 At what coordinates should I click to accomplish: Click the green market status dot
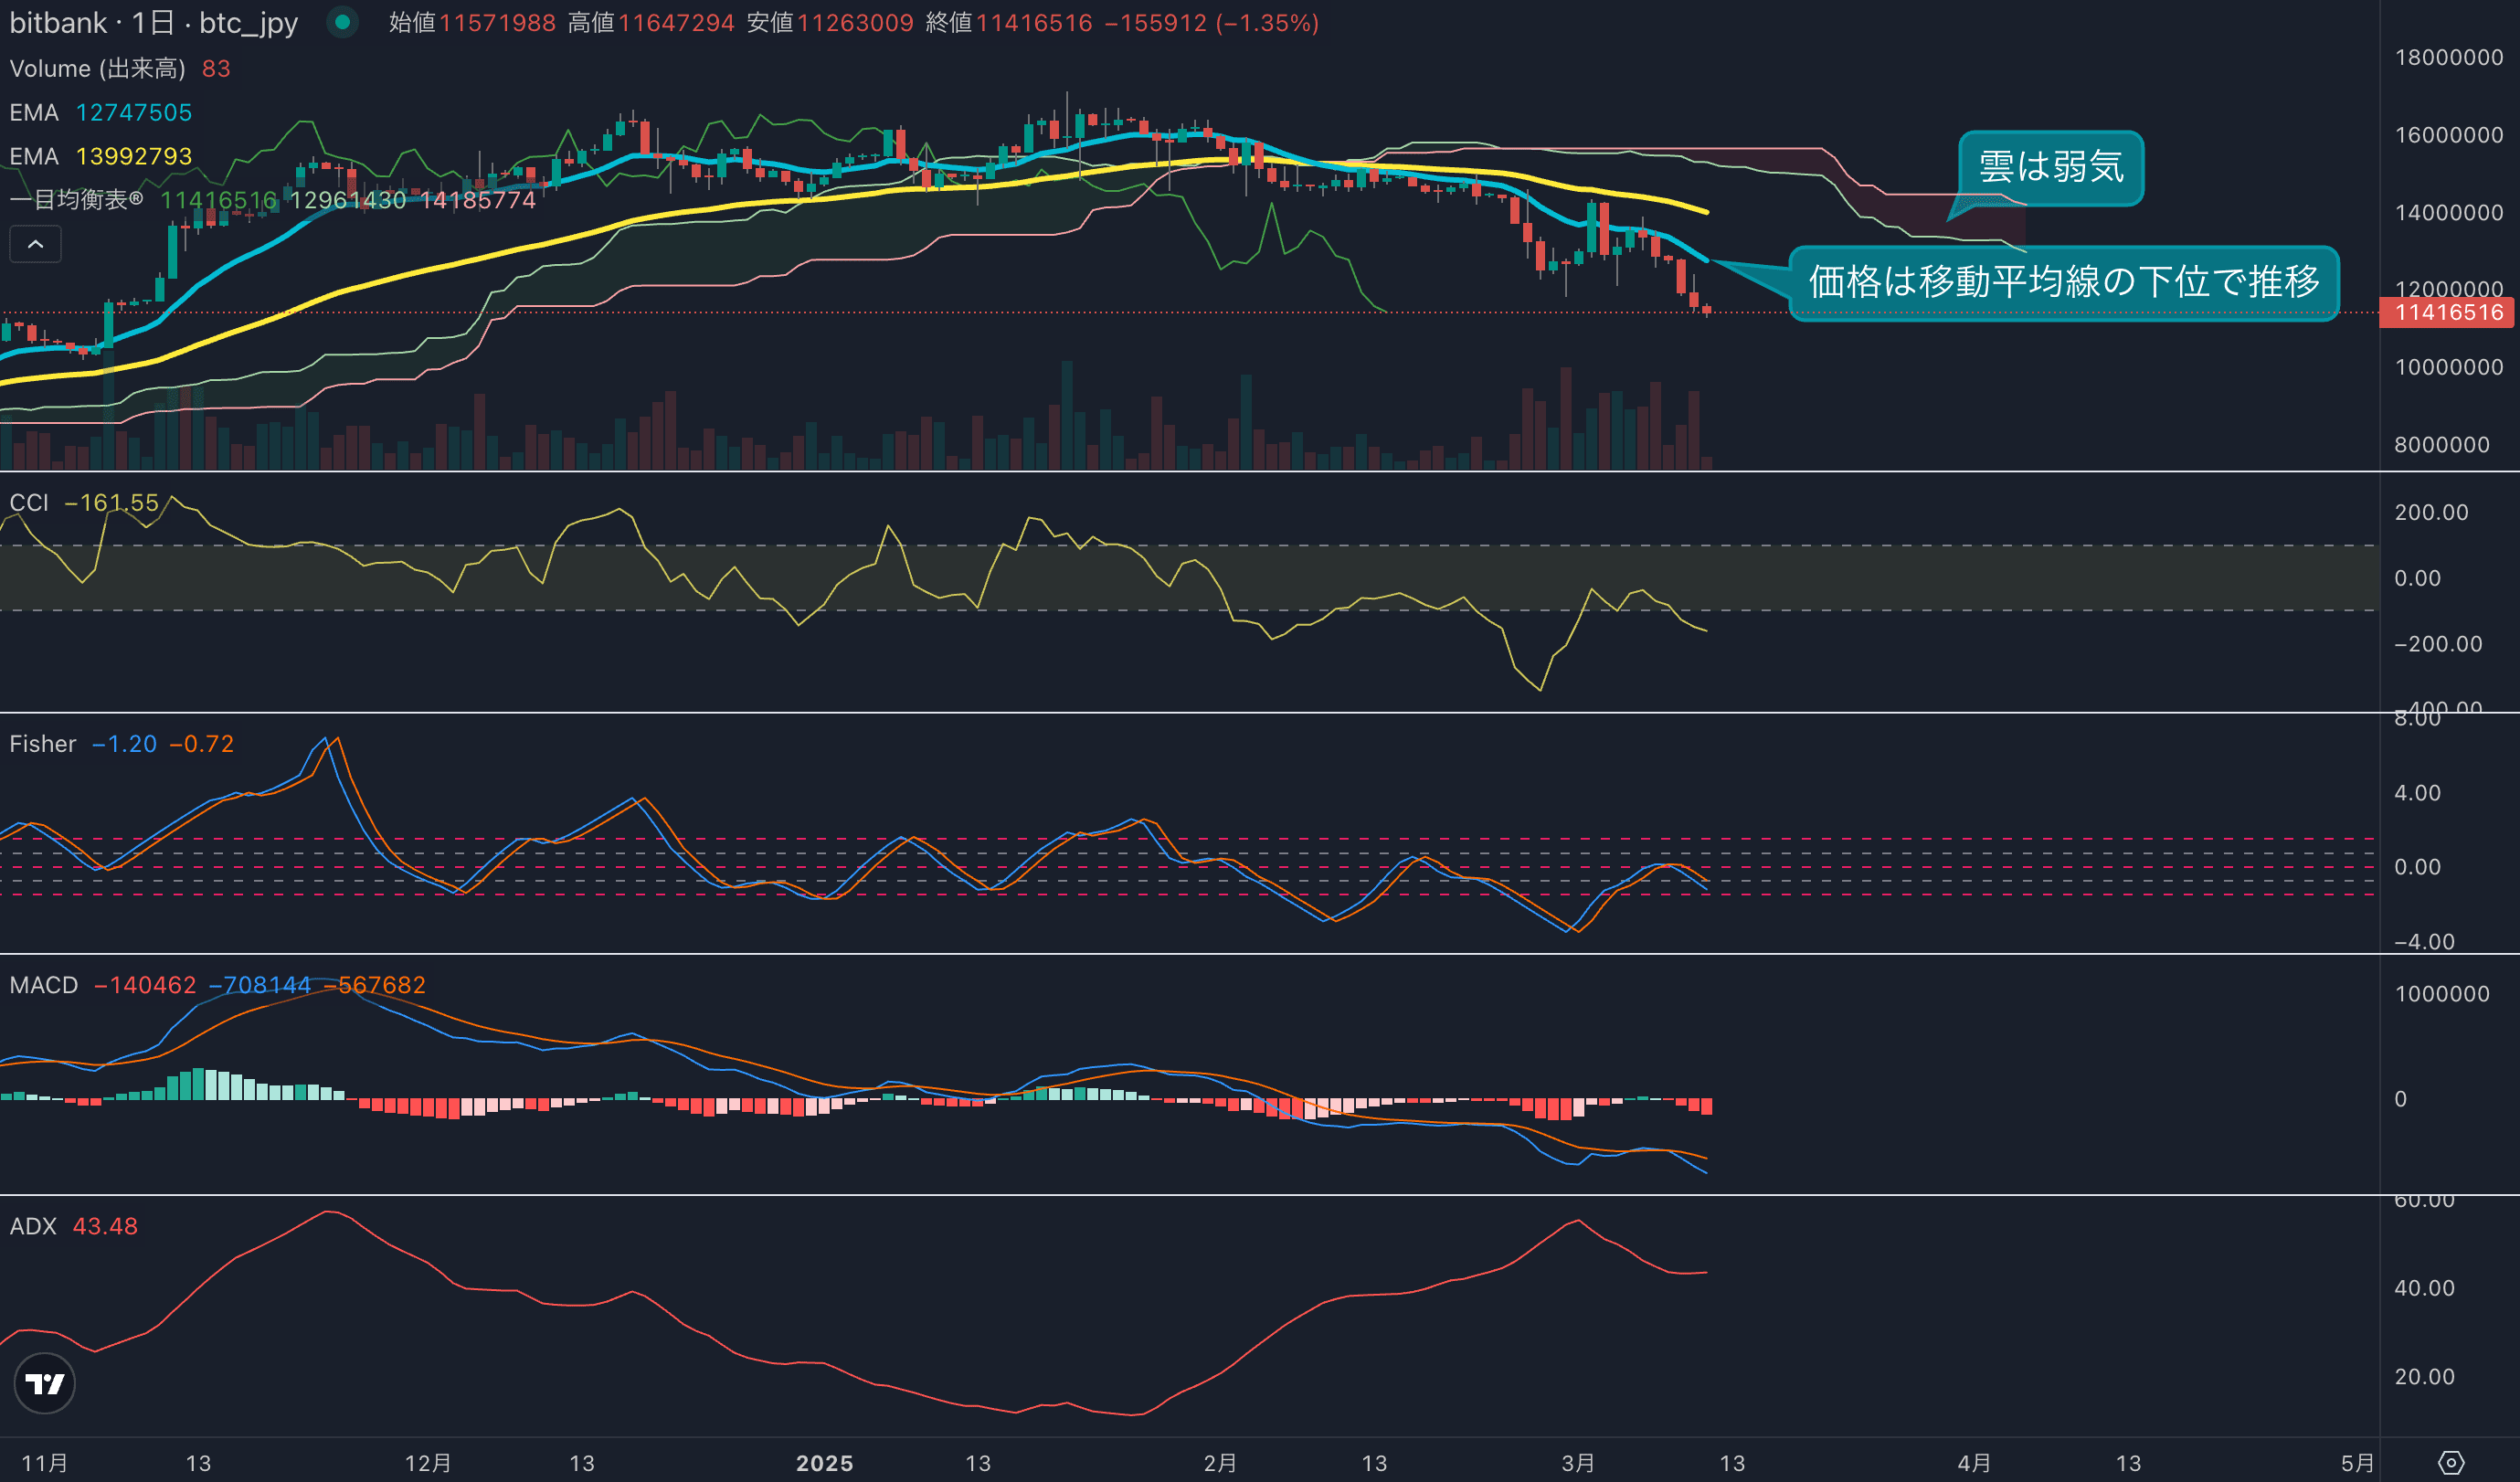pyautogui.click(x=342, y=22)
